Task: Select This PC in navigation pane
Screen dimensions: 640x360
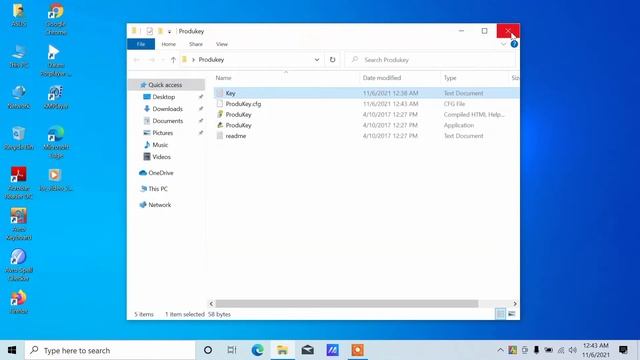Action: [x=158, y=189]
